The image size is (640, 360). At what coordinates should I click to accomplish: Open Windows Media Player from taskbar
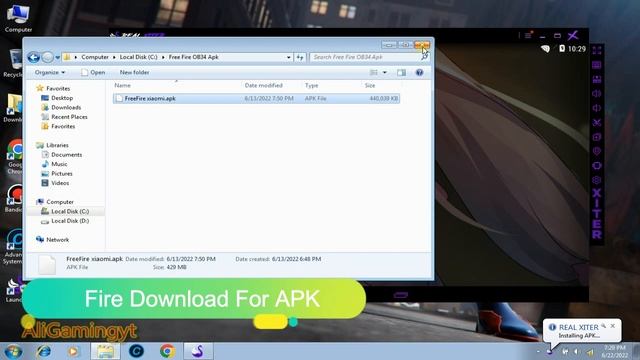pos(73,351)
